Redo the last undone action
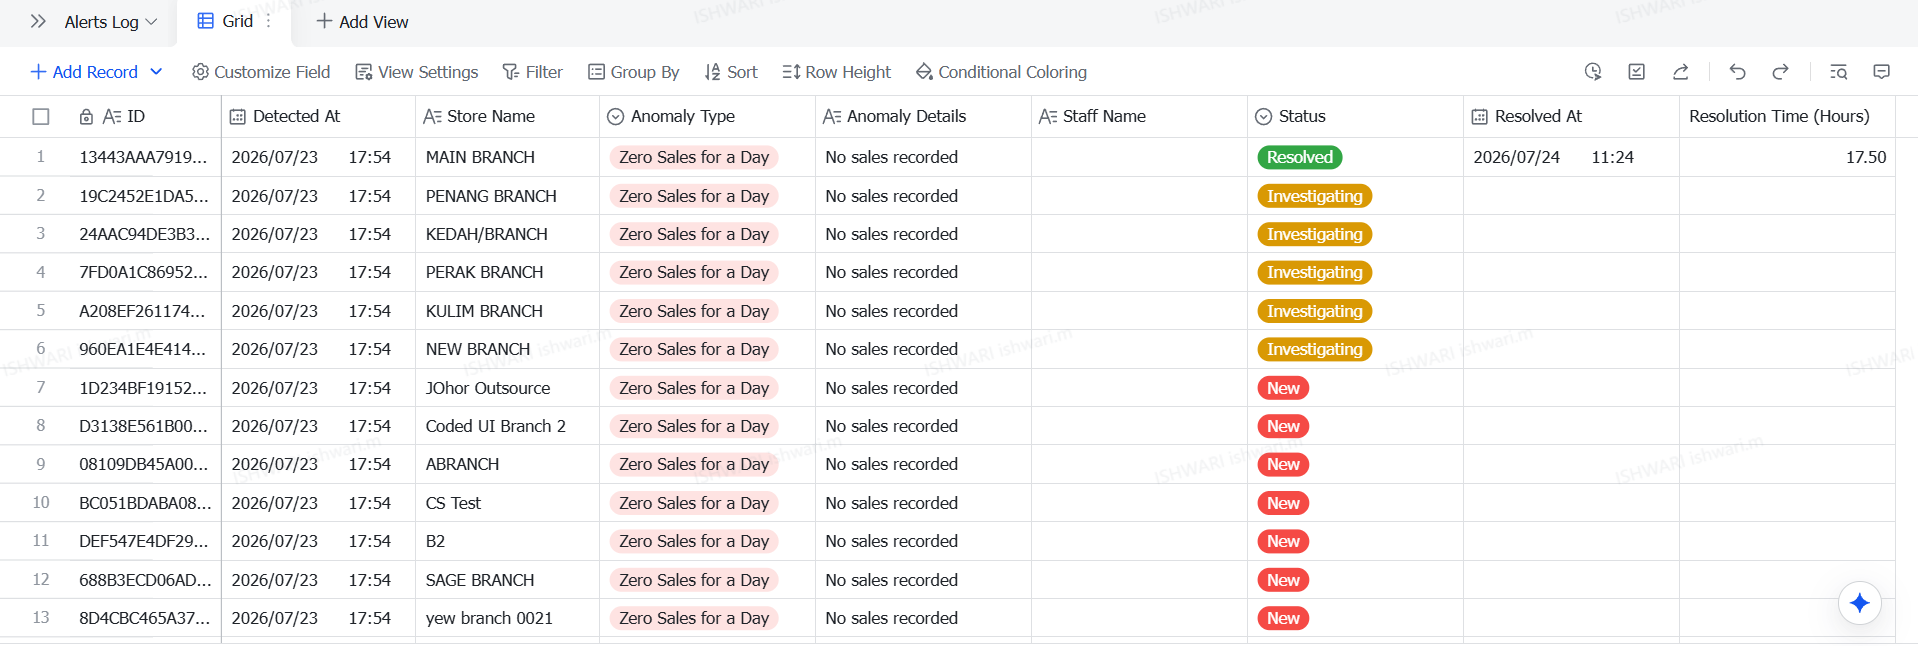Viewport: 1918px width, 646px height. (1781, 72)
